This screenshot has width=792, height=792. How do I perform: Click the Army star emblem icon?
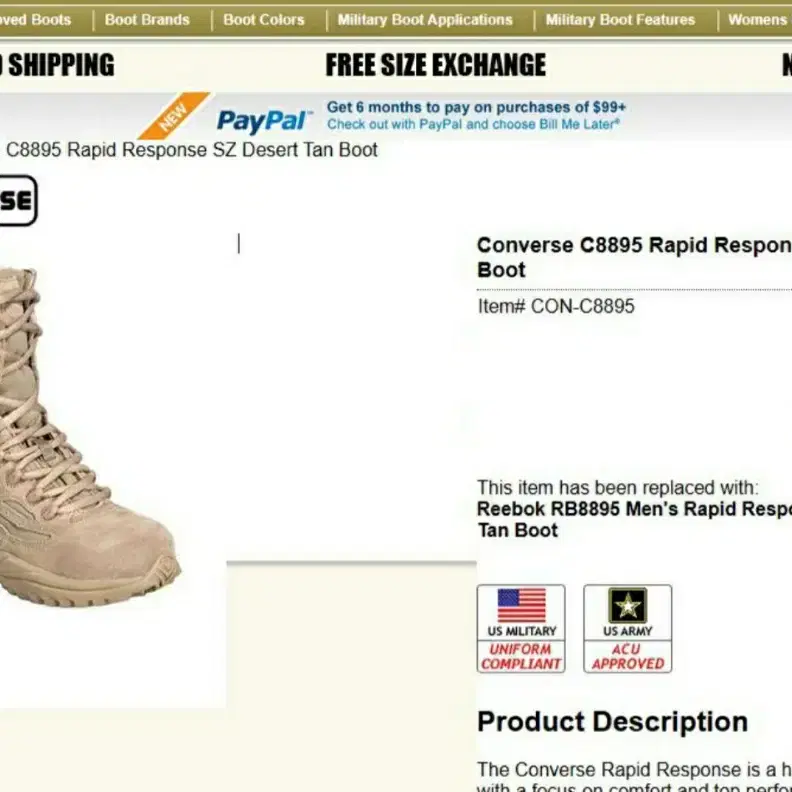click(627, 605)
